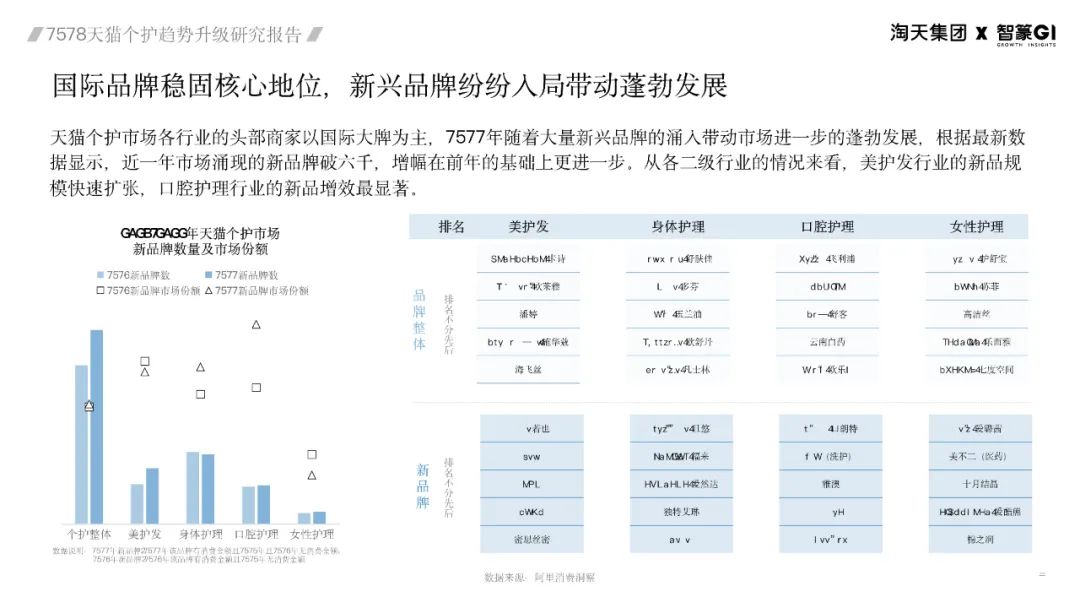Click the 美护发 table column header

528,227
